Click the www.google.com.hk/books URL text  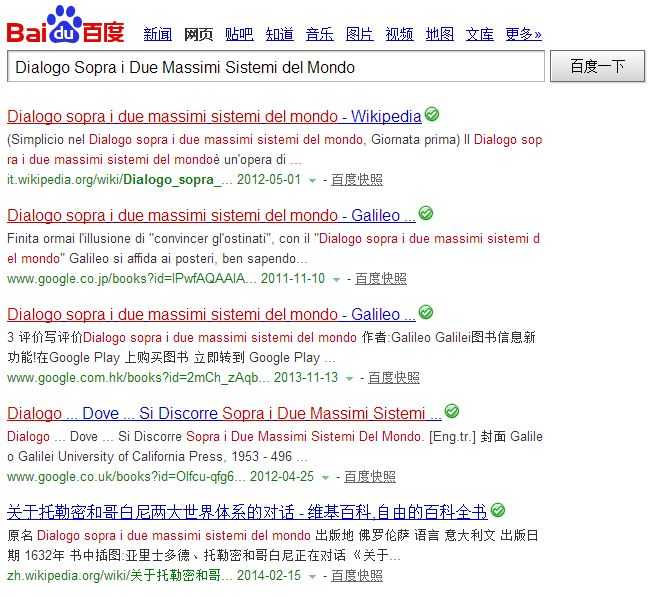[x=138, y=378]
